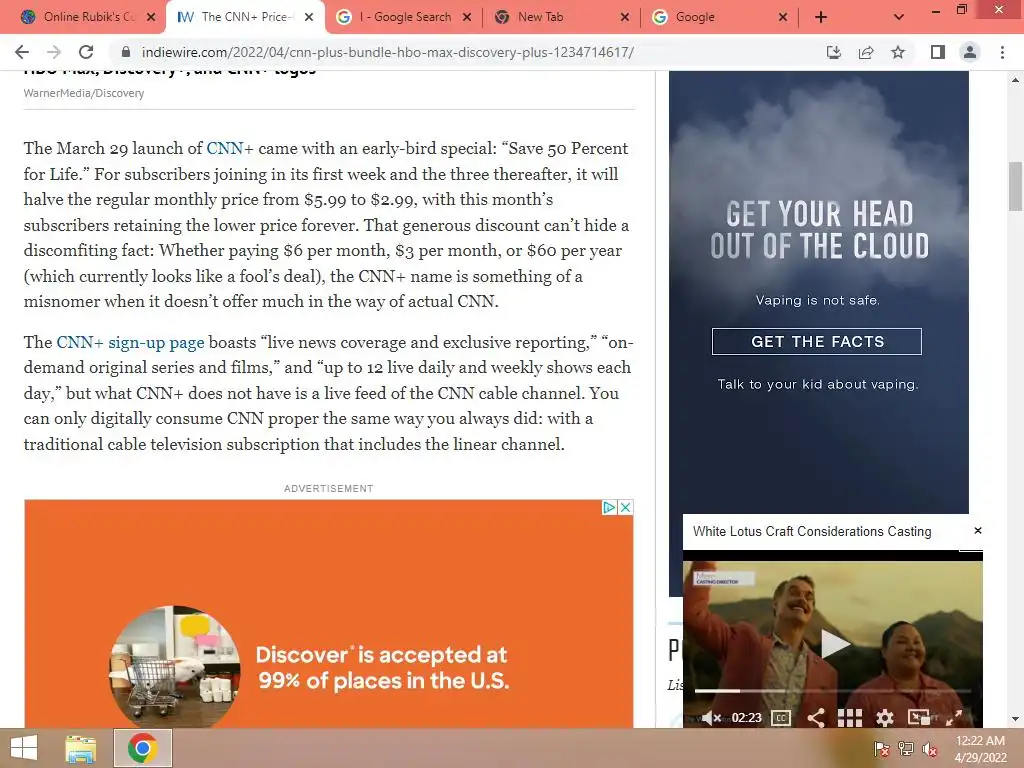Image resolution: width=1024 pixels, height=768 pixels.
Task: Open network status tray icon
Action: [906, 749]
